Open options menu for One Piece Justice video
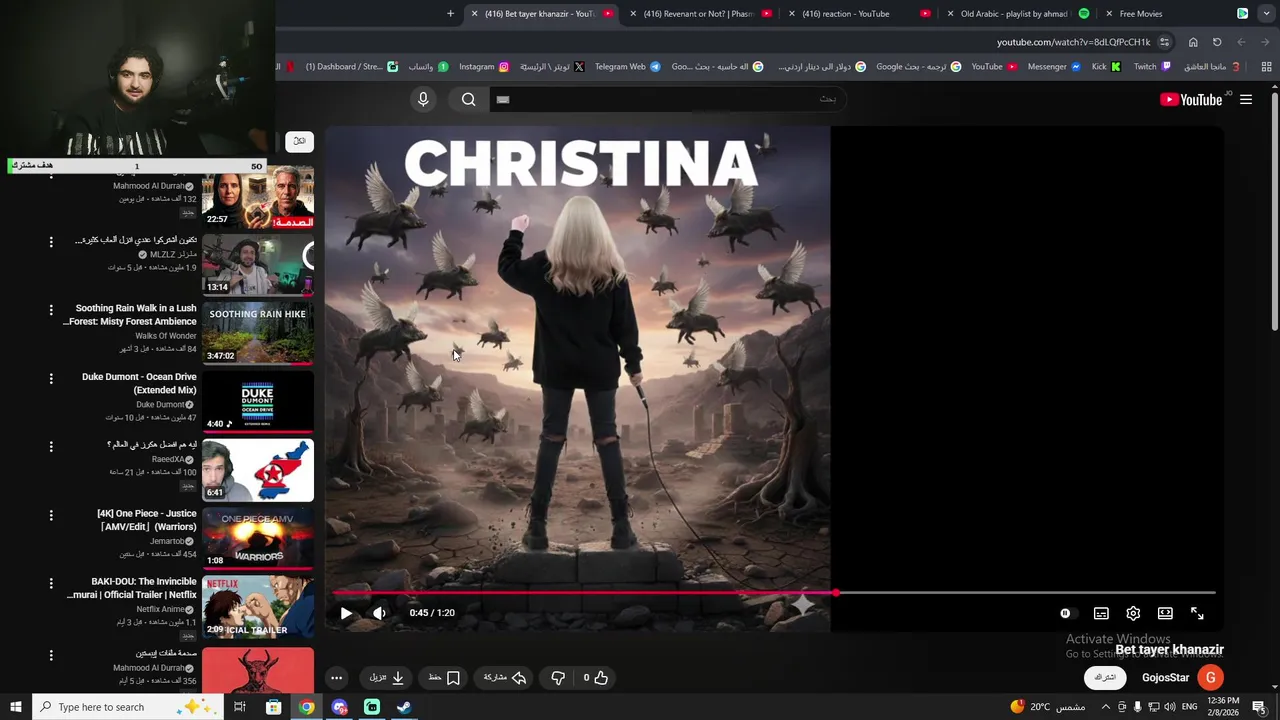 [51, 515]
